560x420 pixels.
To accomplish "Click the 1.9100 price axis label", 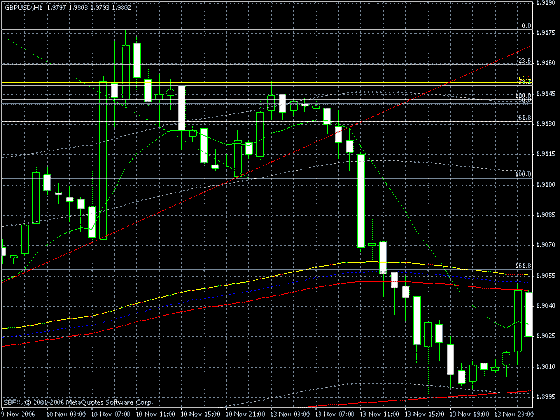I will pyautogui.click(x=546, y=185).
